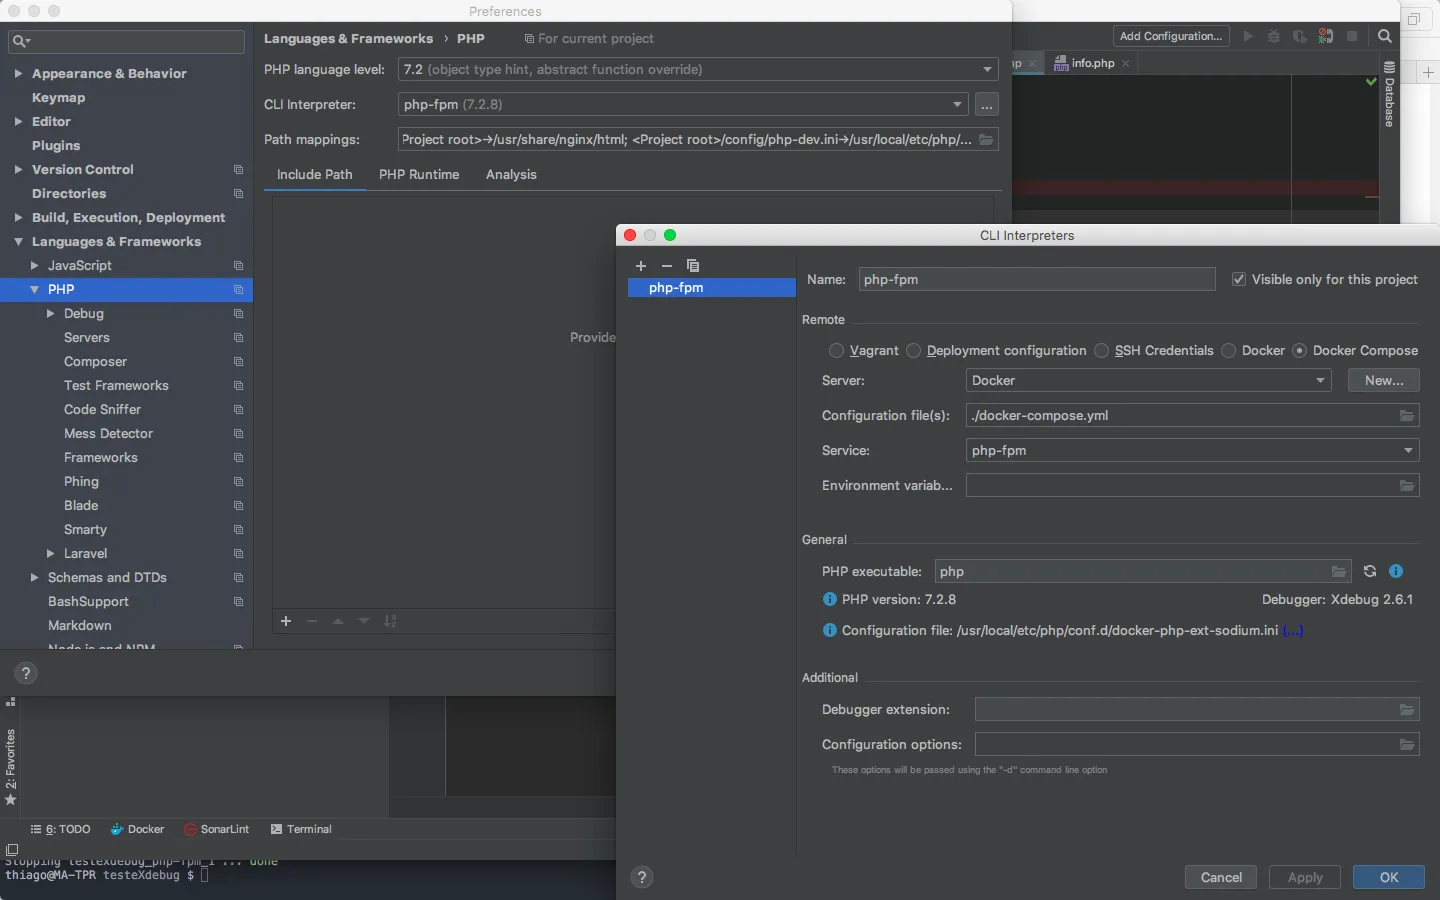Click the New... server button
Image resolution: width=1440 pixels, height=900 pixels.
click(x=1384, y=381)
